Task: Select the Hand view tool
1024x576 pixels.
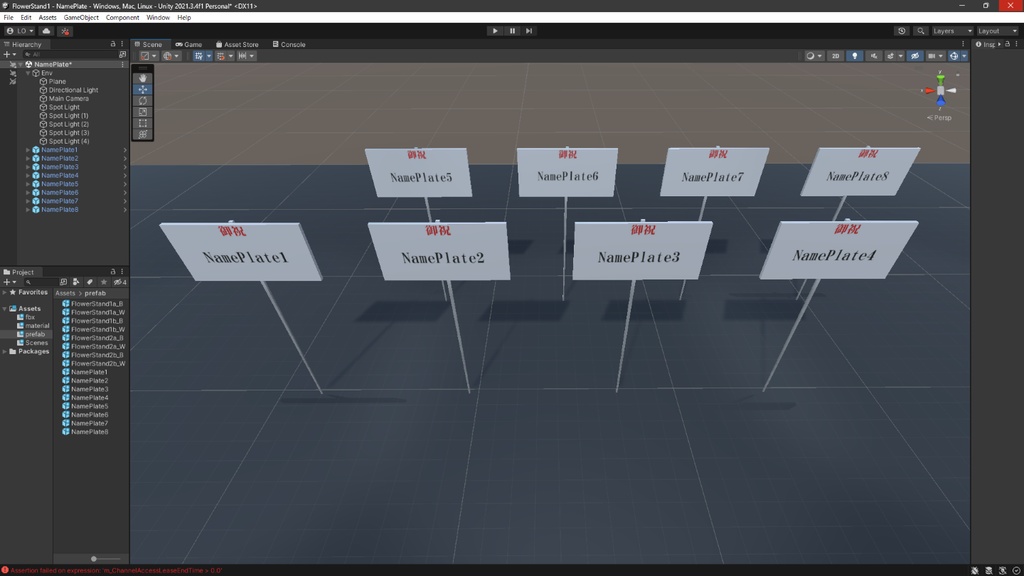Action: pyautogui.click(x=142, y=78)
